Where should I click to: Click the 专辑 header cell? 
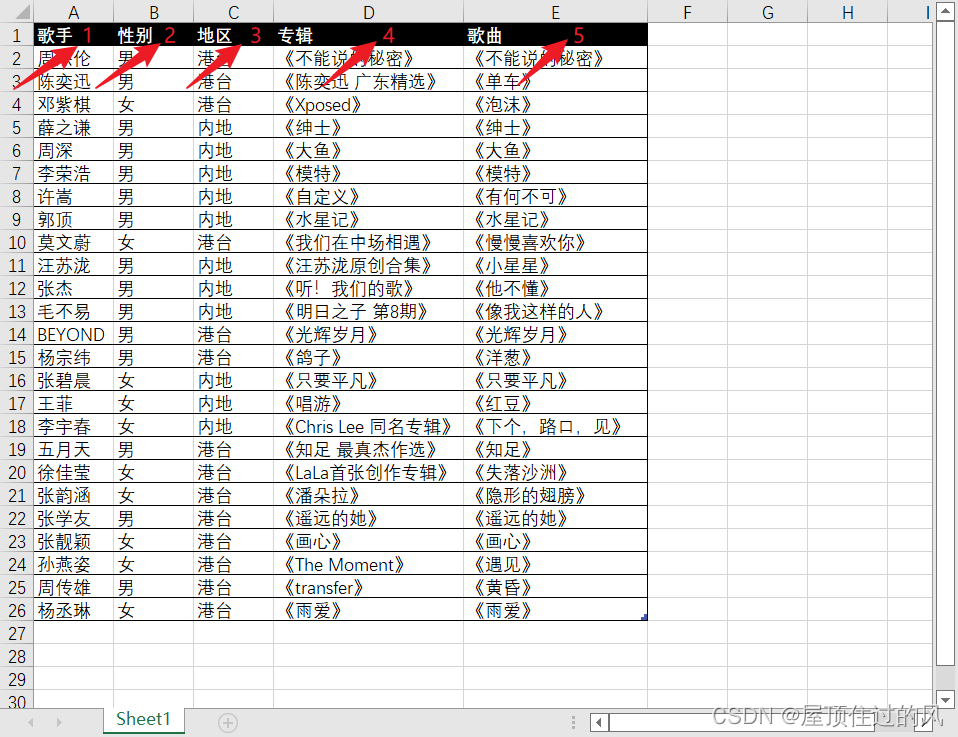[x=368, y=35]
